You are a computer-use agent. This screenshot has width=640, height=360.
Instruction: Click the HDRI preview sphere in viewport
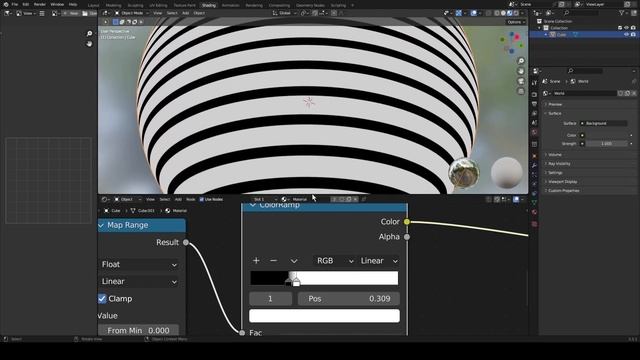coord(464,173)
